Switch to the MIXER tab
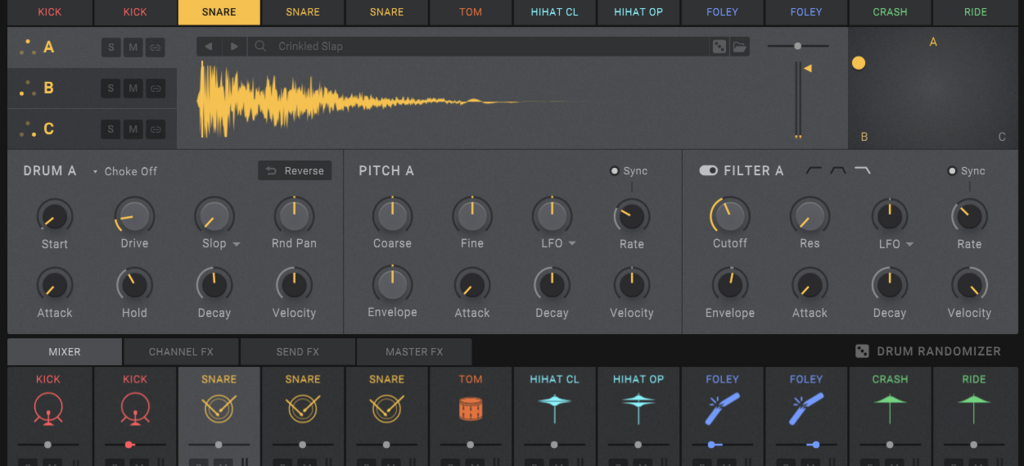Viewport: 1024px width, 466px height. pos(65,352)
